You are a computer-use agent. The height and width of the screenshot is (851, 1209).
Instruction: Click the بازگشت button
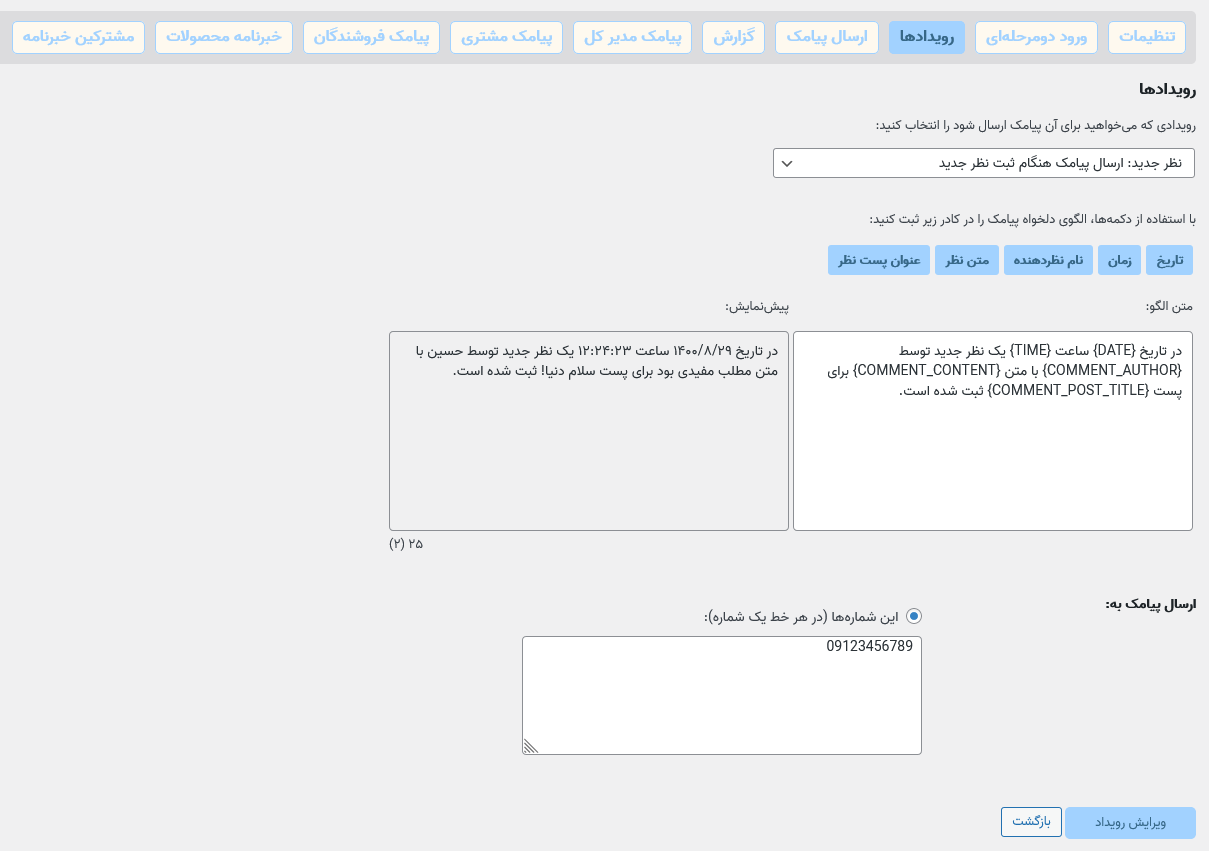tap(1031, 822)
